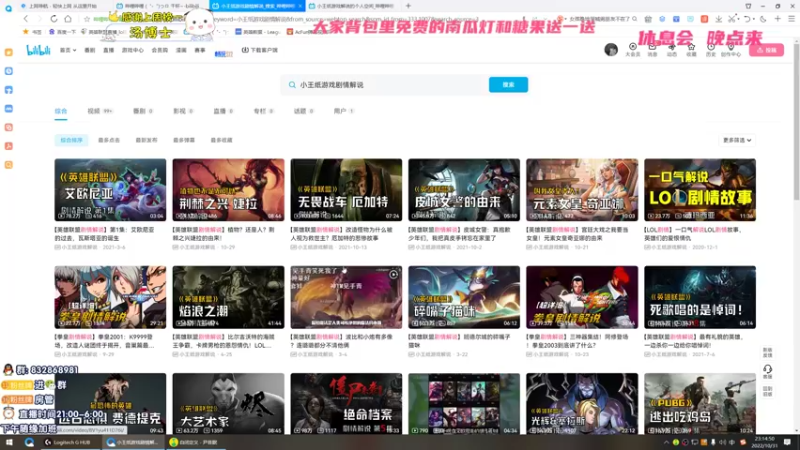The image size is (800, 450).
Task: Open a new browser tab with plus
Action: tap(408, 6)
